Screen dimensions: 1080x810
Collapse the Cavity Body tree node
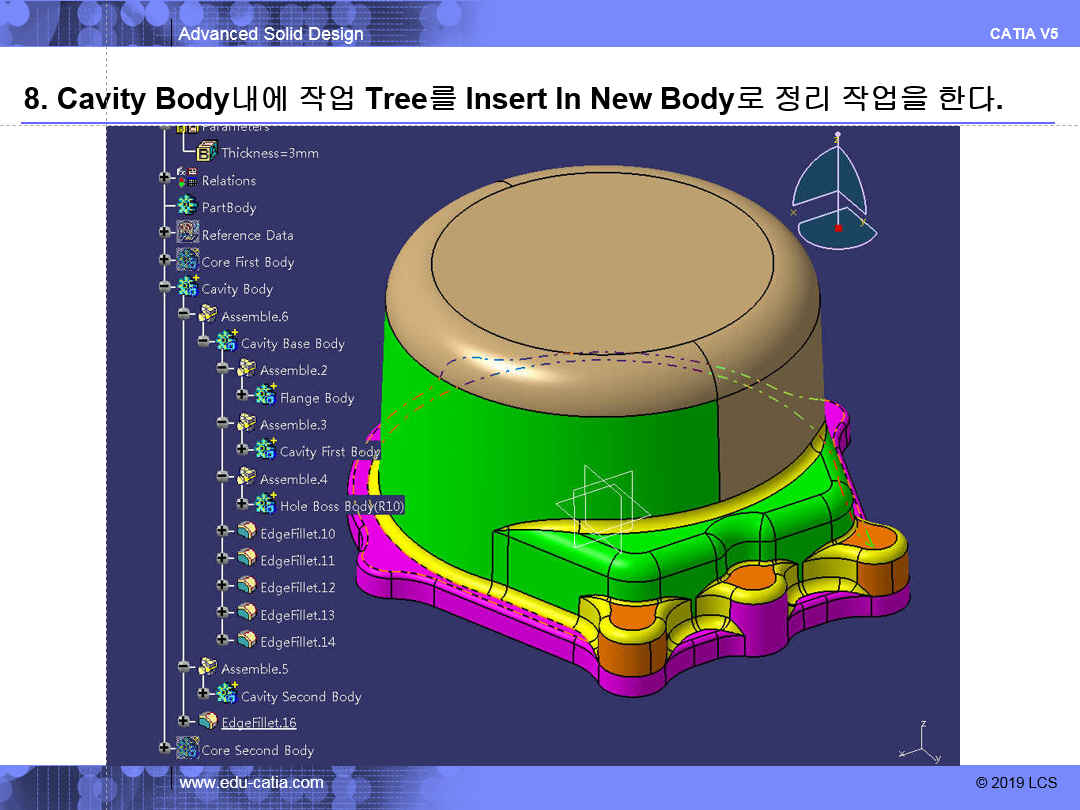[165, 288]
